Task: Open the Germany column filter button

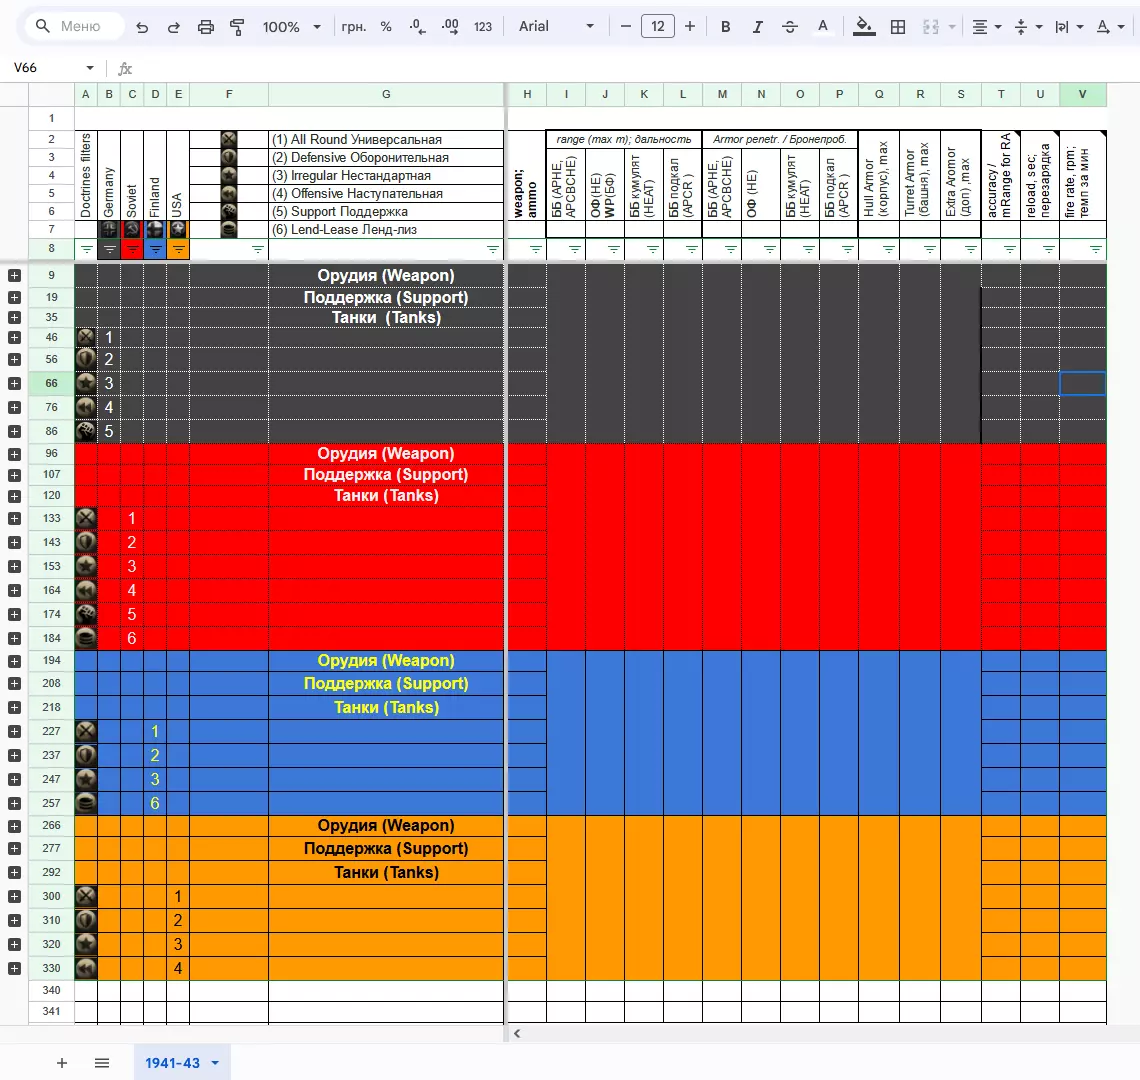Action: coord(109,249)
